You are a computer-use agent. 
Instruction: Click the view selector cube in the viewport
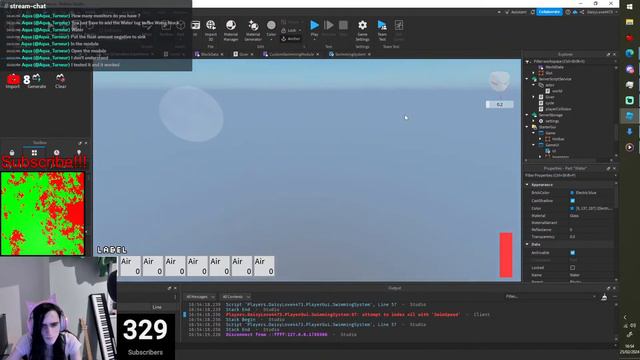tap(500, 81)
